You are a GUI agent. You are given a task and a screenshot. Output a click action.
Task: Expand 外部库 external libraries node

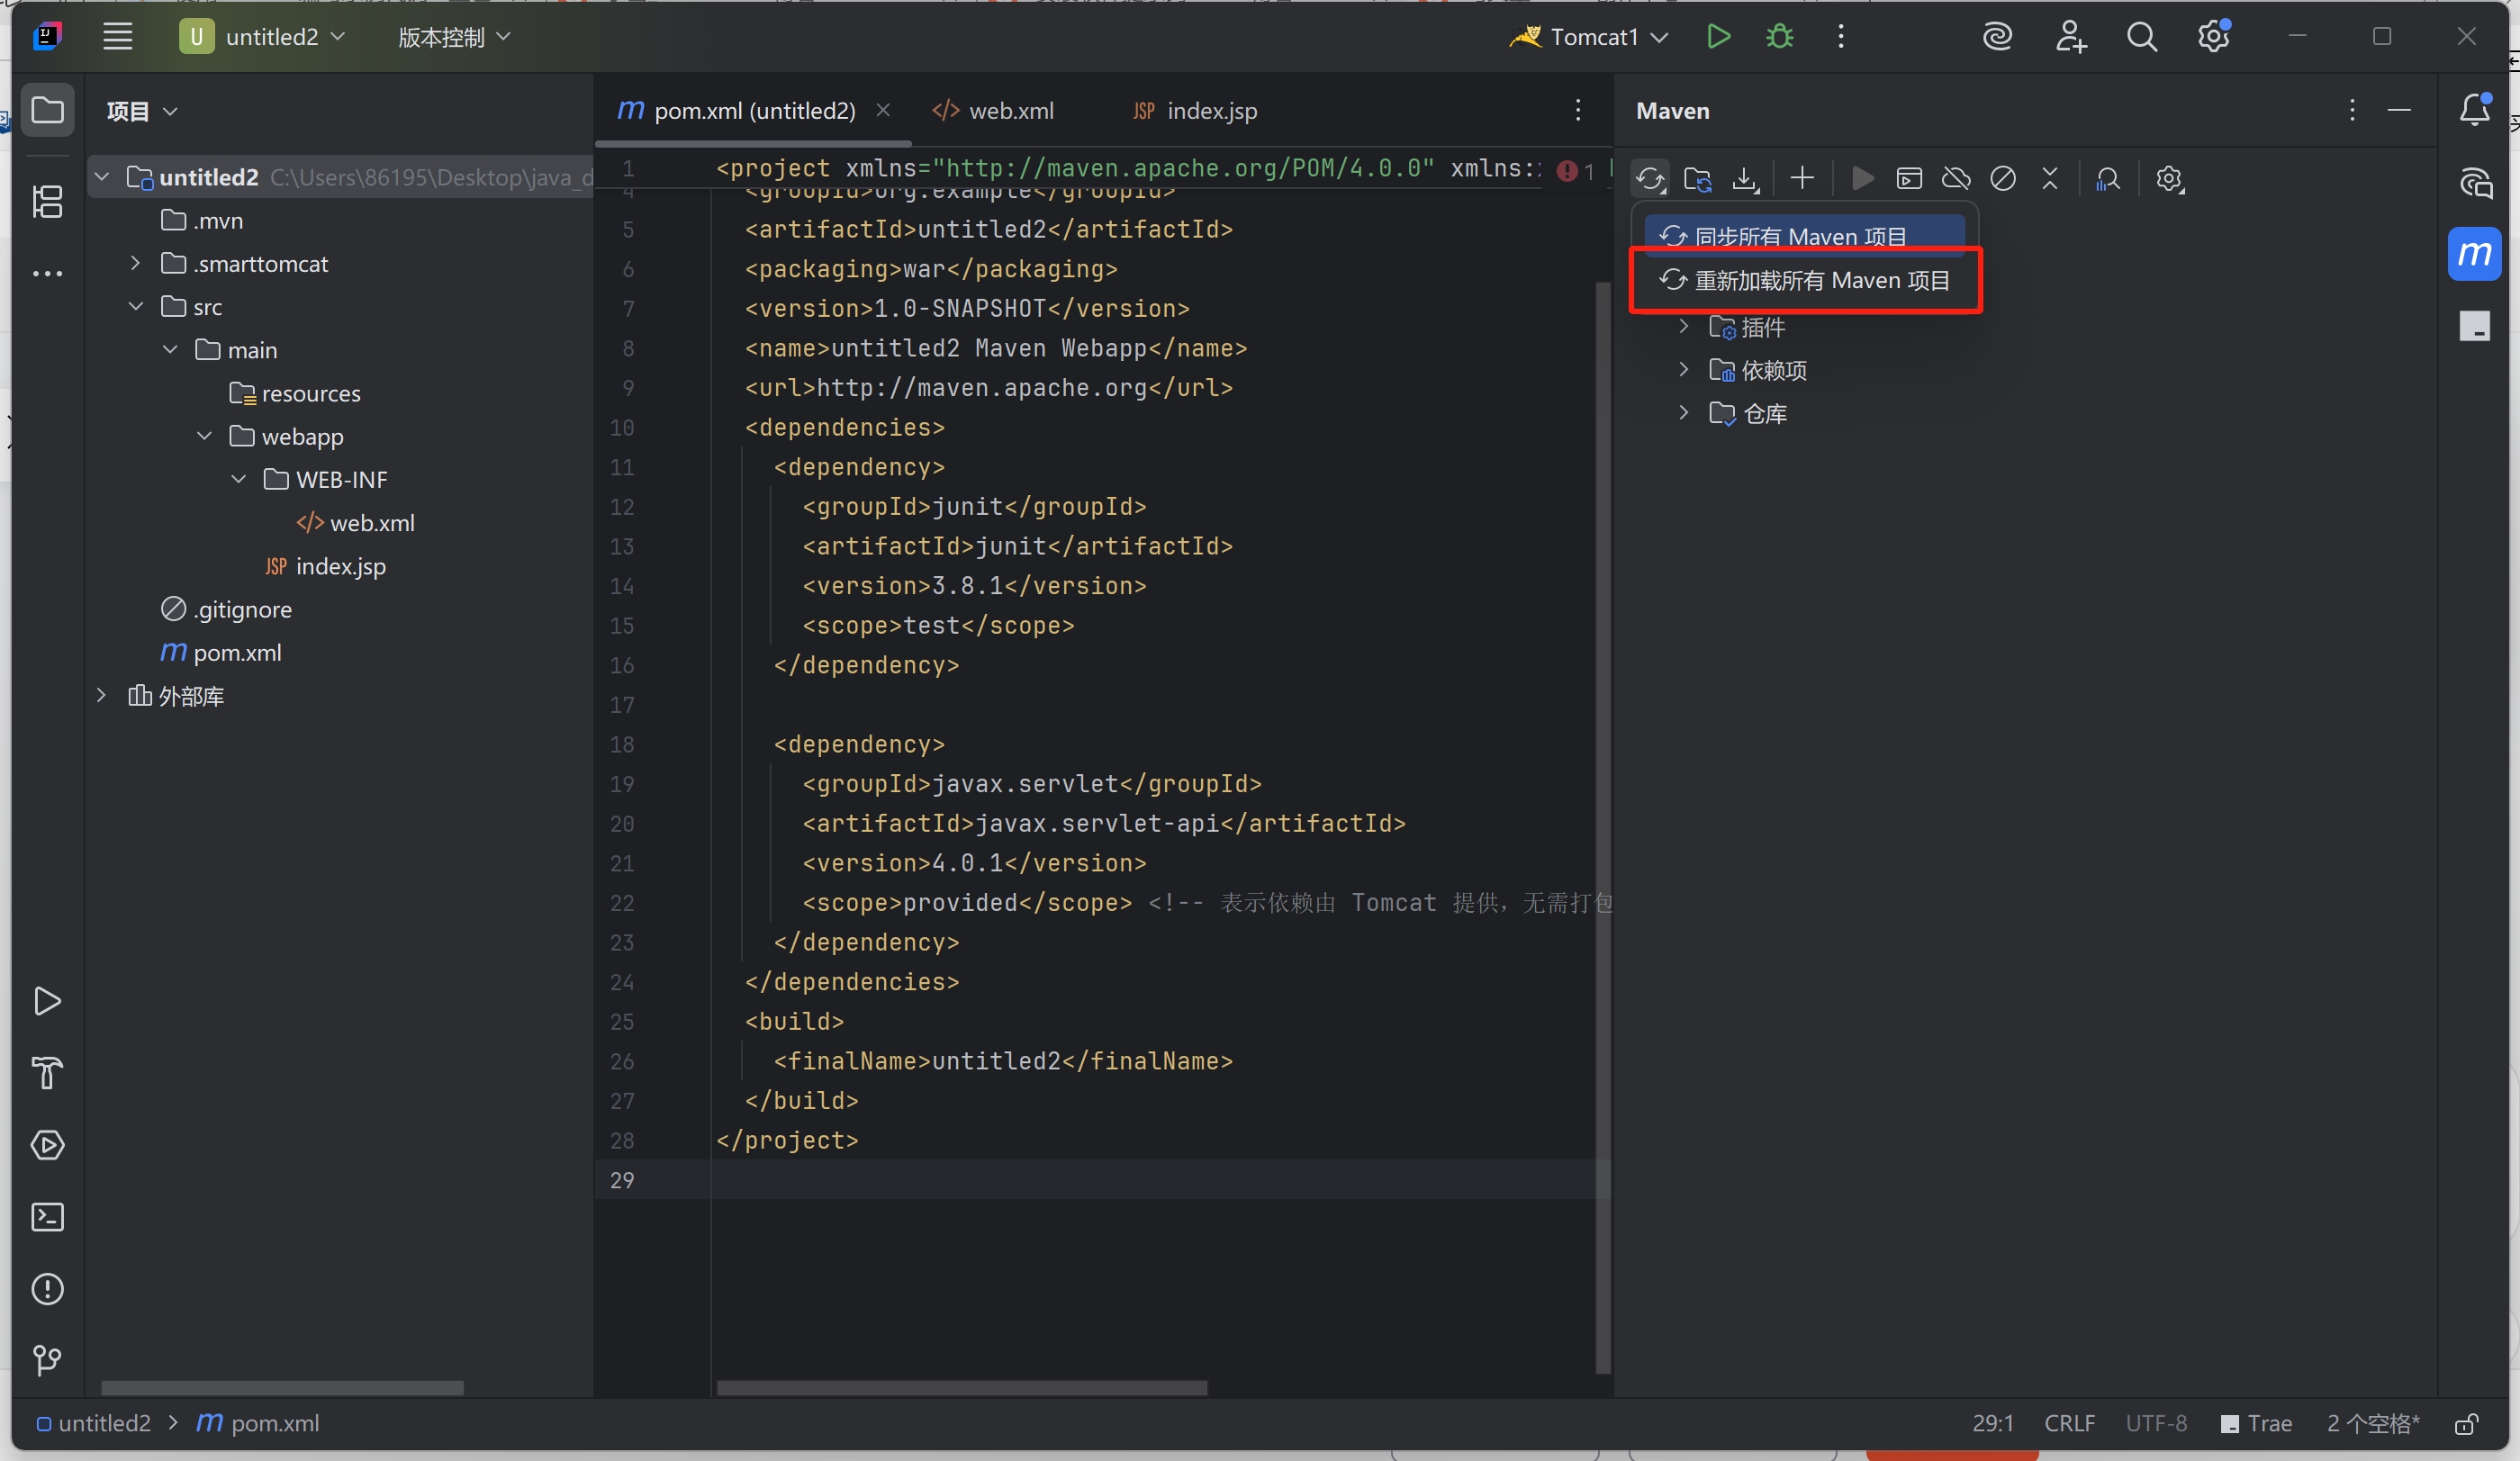coord(101,695)
